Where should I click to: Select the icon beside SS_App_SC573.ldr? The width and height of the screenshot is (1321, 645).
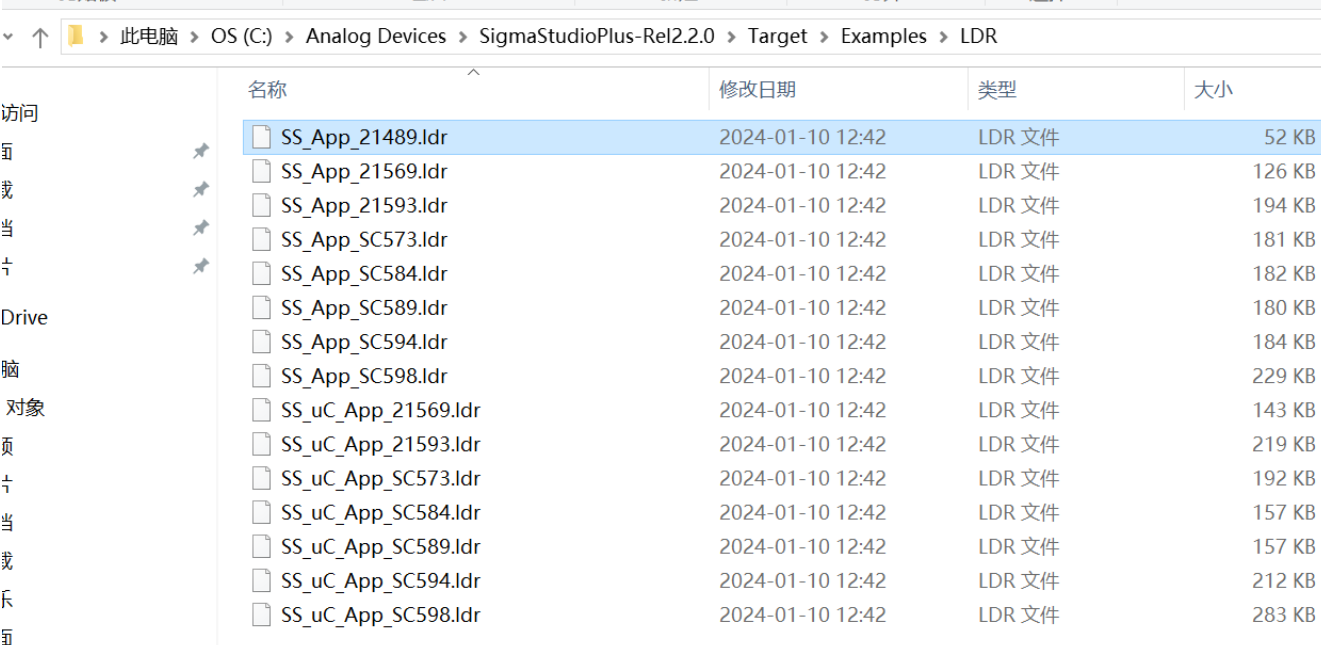click(x=262, y=239)
